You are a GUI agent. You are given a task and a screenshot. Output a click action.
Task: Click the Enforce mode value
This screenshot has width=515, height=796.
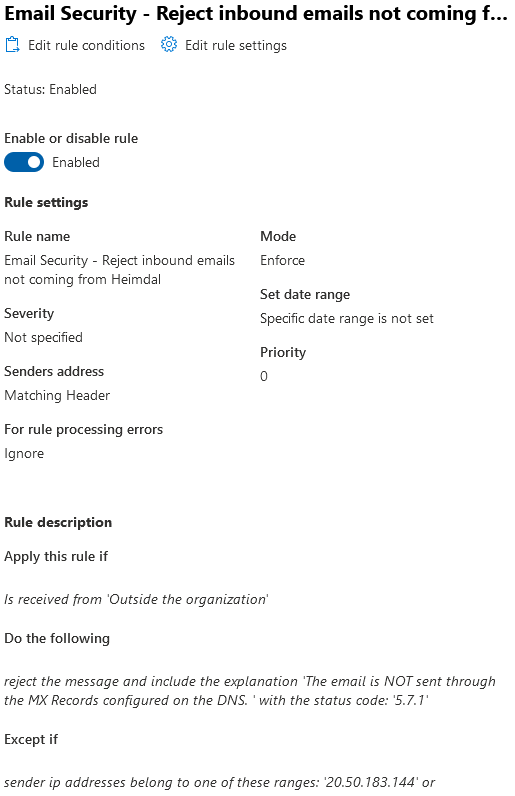(x=282, y=260)
